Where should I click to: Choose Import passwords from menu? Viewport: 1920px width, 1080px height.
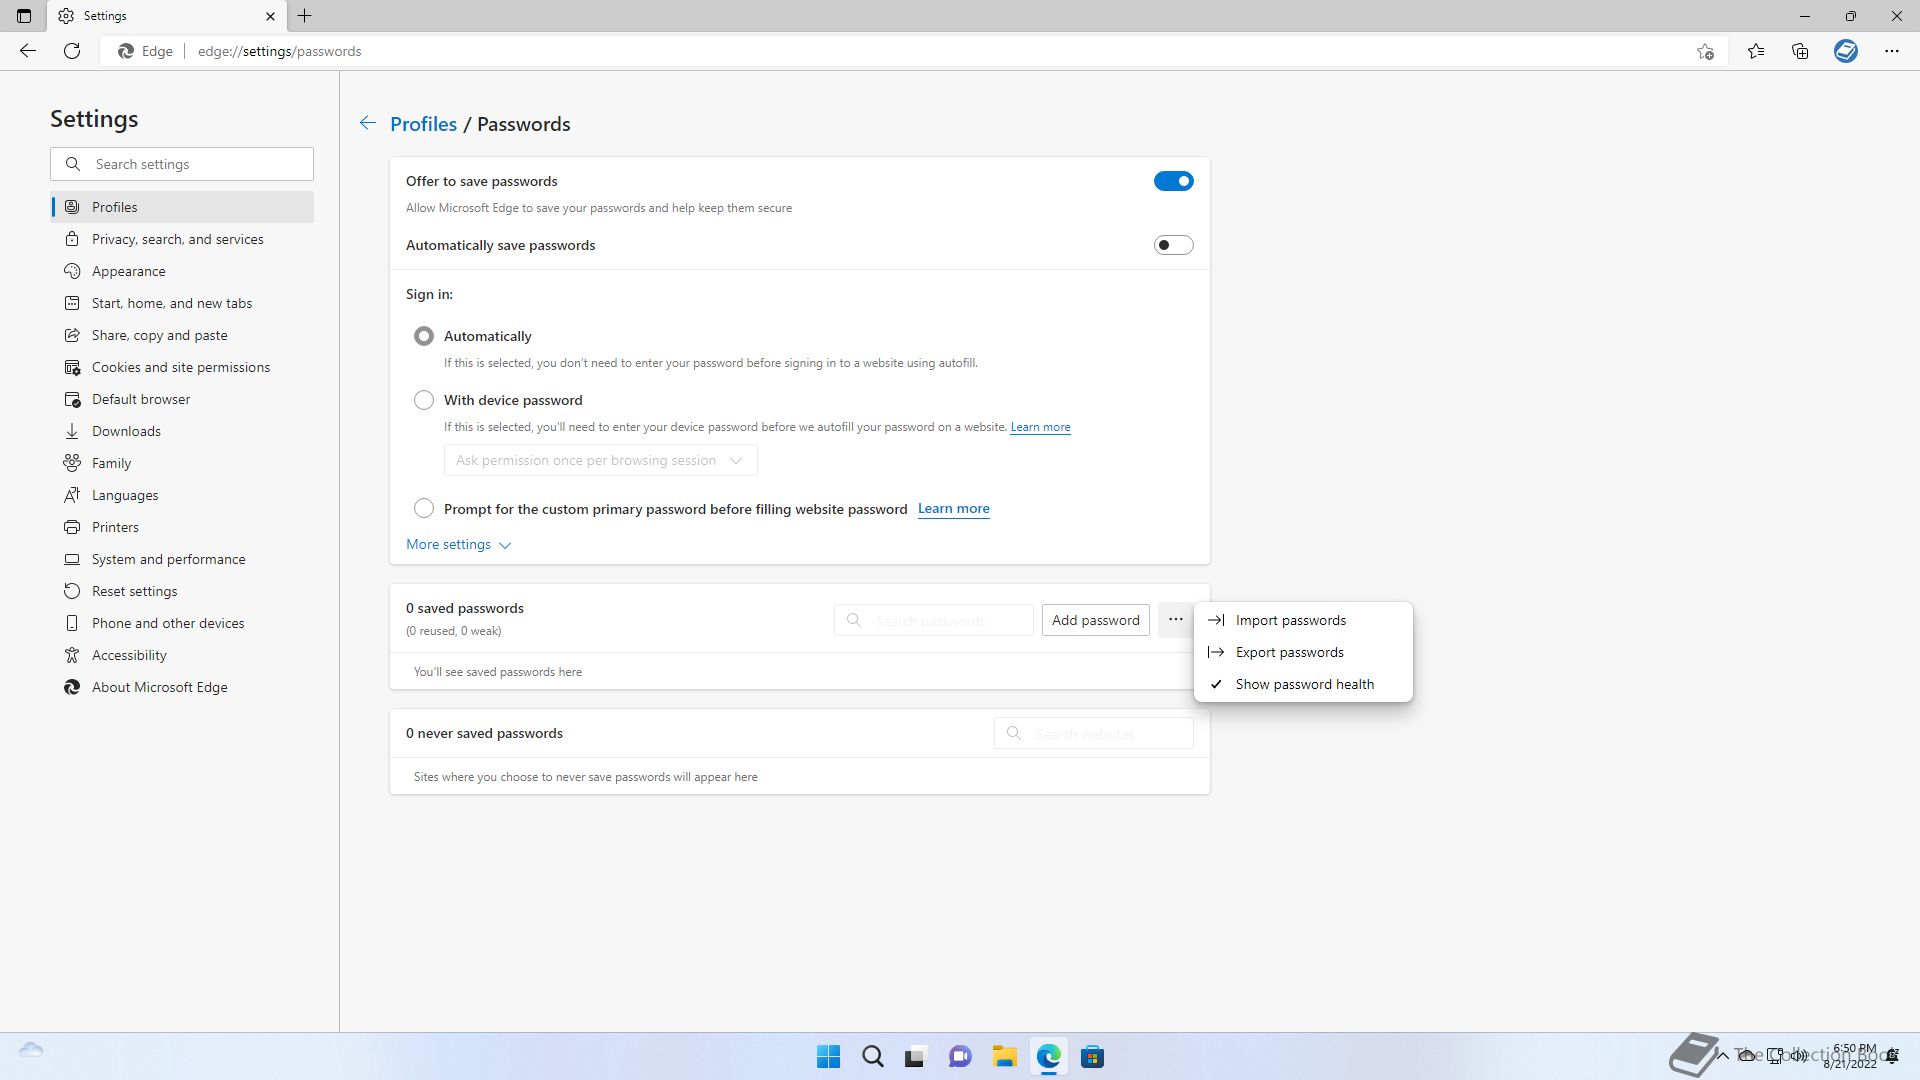pos(1303,620)
